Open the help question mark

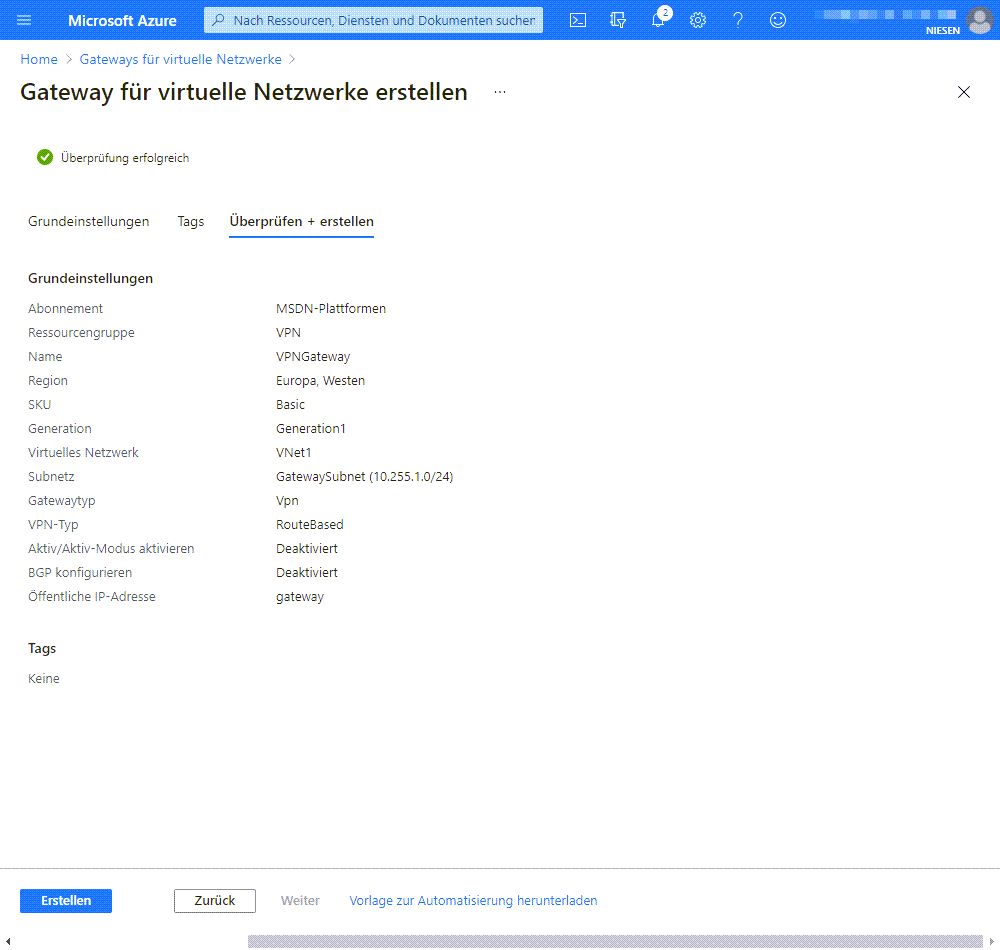click(x=738, y=20)
